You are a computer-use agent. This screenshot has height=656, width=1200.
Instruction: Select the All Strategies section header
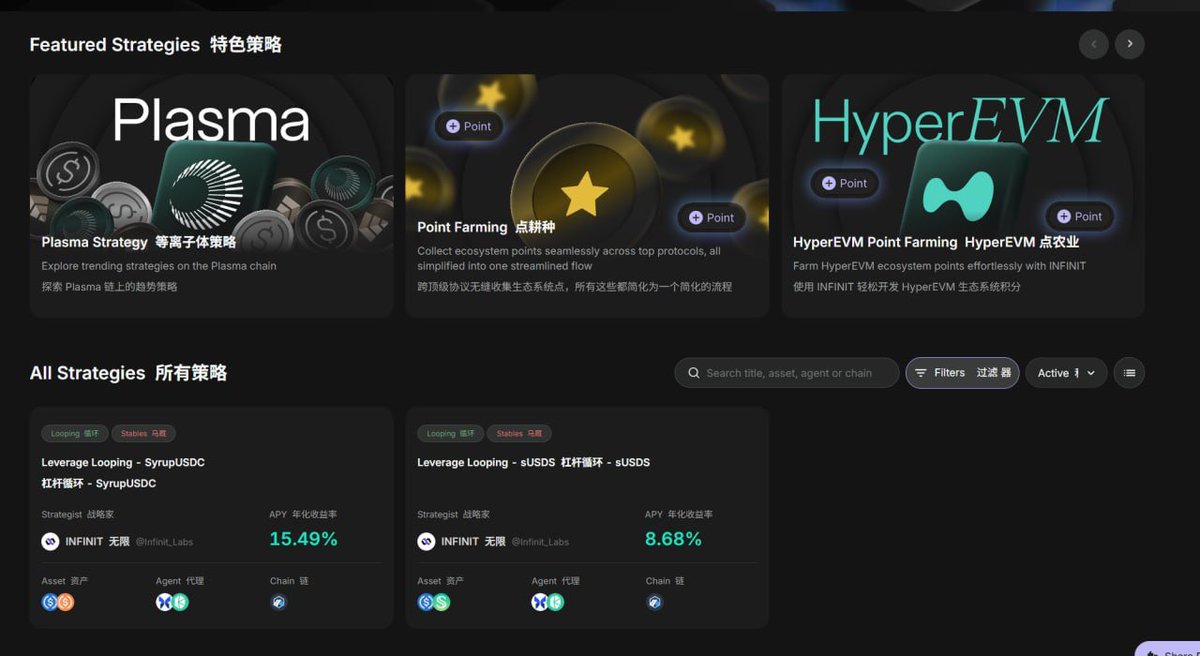(130, 372)
